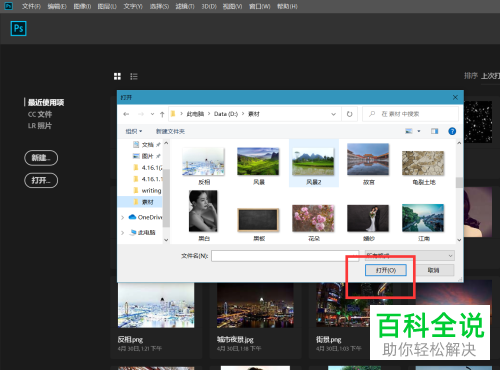Screen dimensions: 500x370
Task: Close the 打开 dialog
Action: tap(455, 97)
